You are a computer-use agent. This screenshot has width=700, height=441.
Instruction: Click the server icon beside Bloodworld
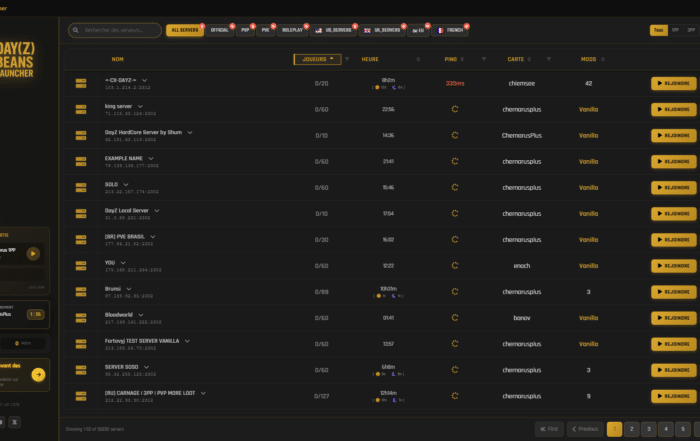pyautogui.click(x=81, y=318)
